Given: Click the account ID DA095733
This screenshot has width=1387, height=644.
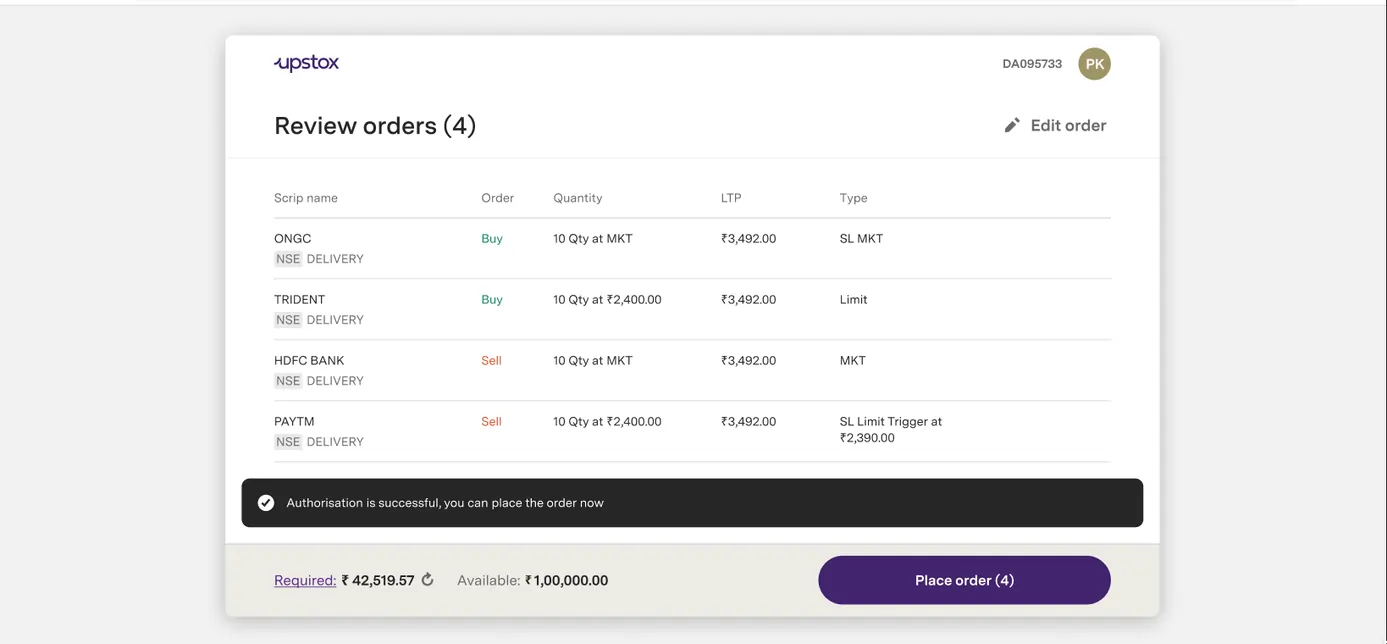Looking at the screenshot, I should click(x=1032, y=64).
